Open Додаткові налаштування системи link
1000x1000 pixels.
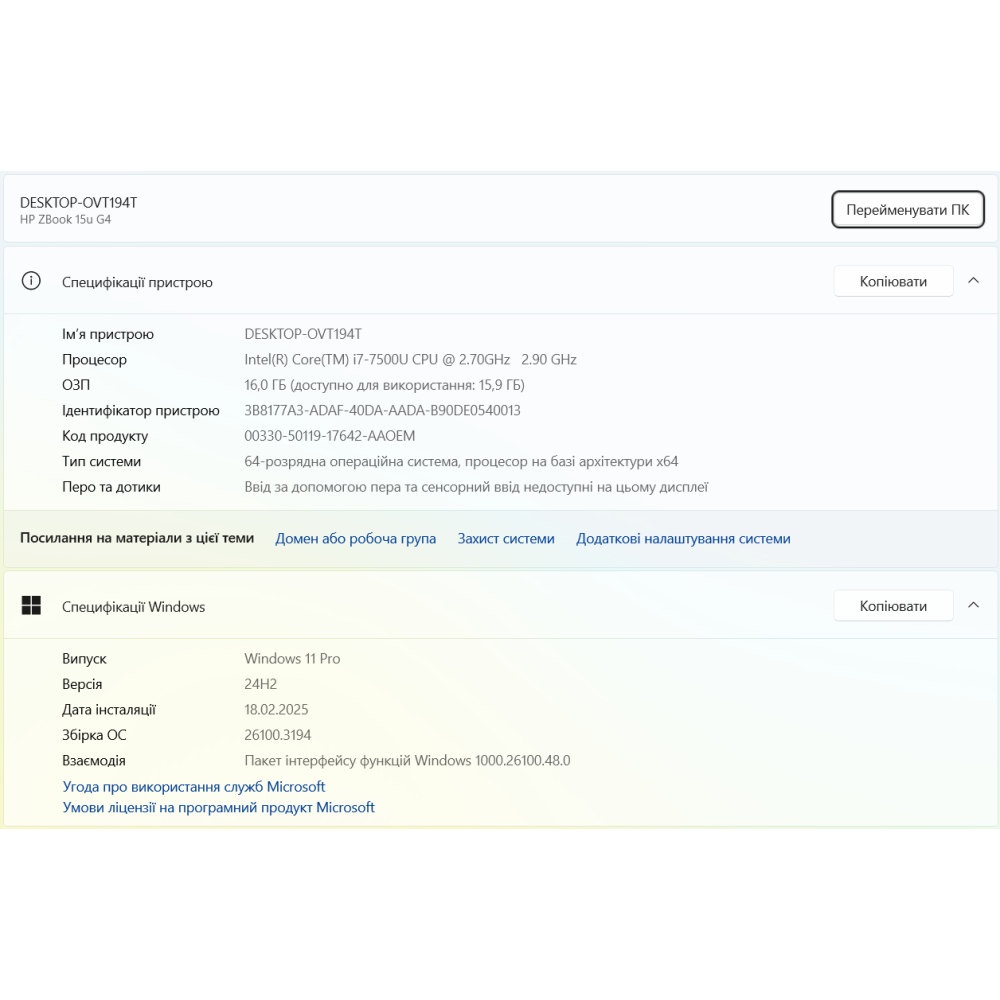[683, 538]
